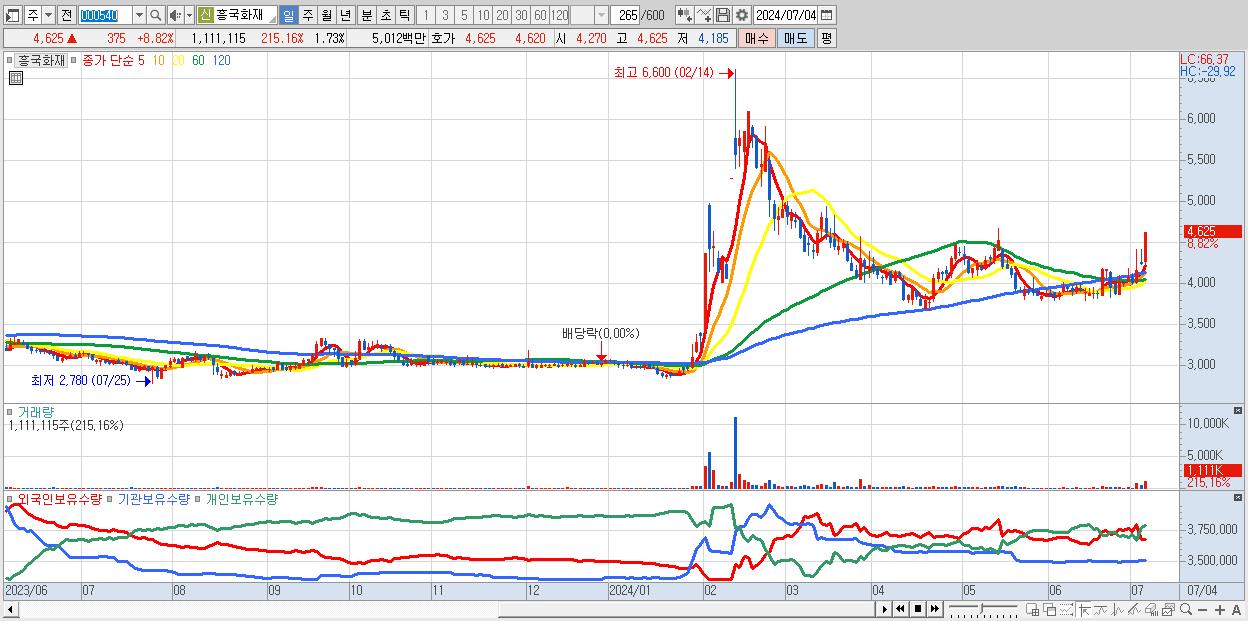Select the 분 minute period tab
Screen dimensions: 1248x621
click(367, 16)
